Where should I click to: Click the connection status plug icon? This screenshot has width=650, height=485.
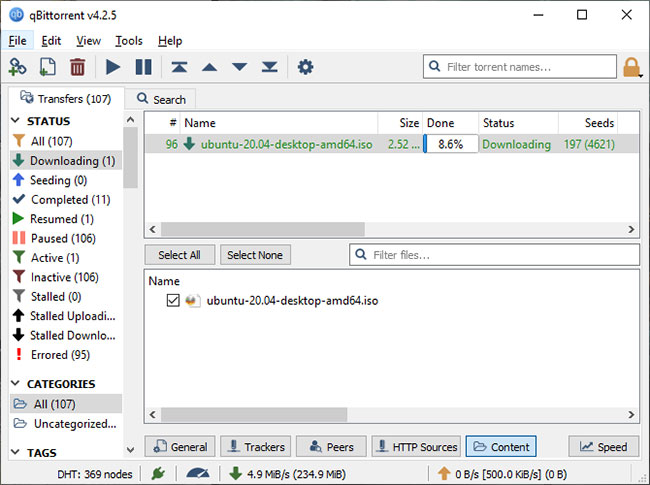158,473
